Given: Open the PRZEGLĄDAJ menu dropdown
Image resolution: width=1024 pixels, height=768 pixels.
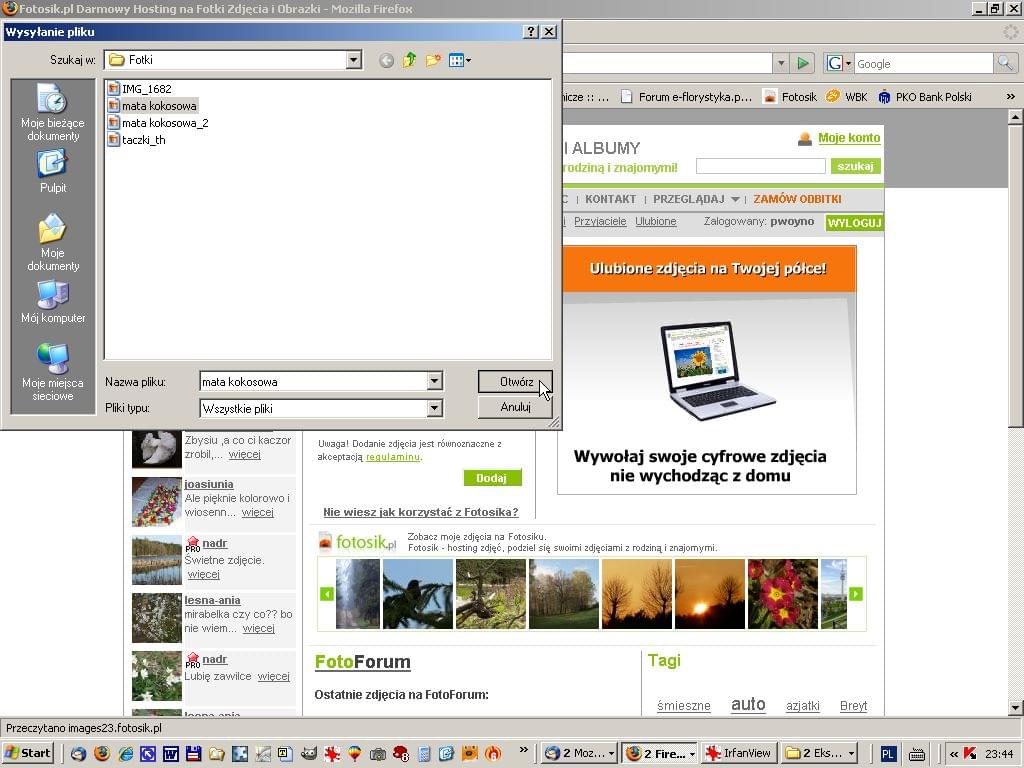Looking at the screenshot, I should tap(696, 199).
